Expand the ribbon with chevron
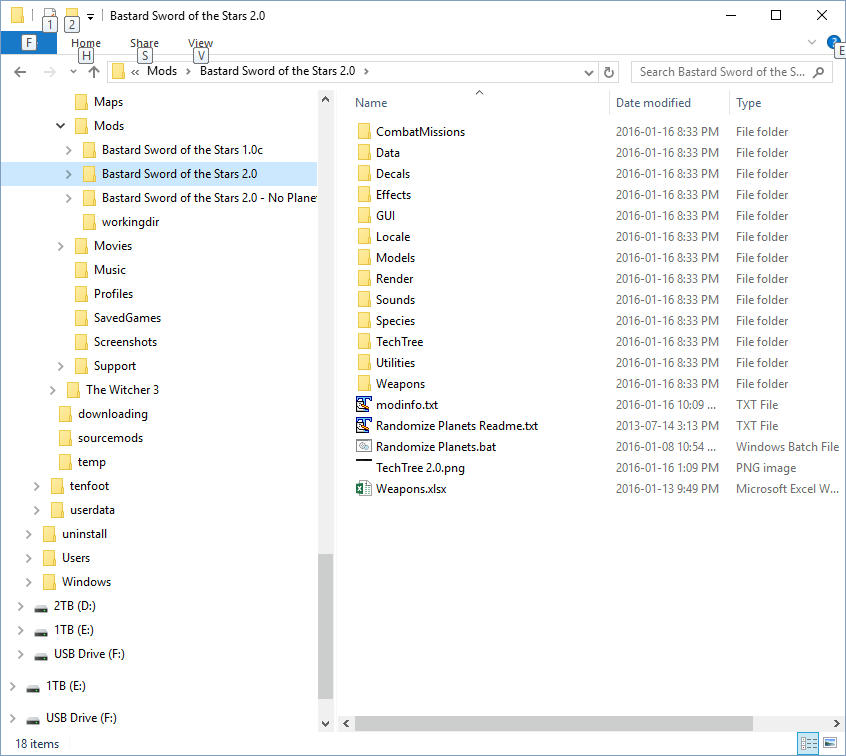 [811, 42]
